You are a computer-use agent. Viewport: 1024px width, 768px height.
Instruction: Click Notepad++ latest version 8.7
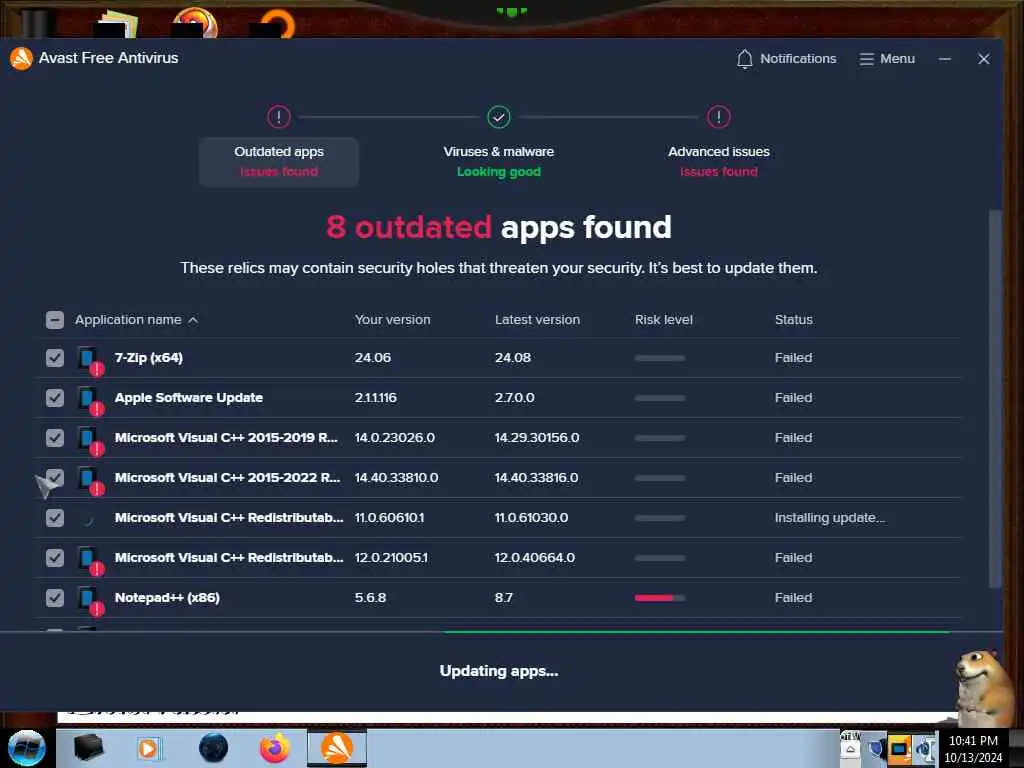point(504,597)
